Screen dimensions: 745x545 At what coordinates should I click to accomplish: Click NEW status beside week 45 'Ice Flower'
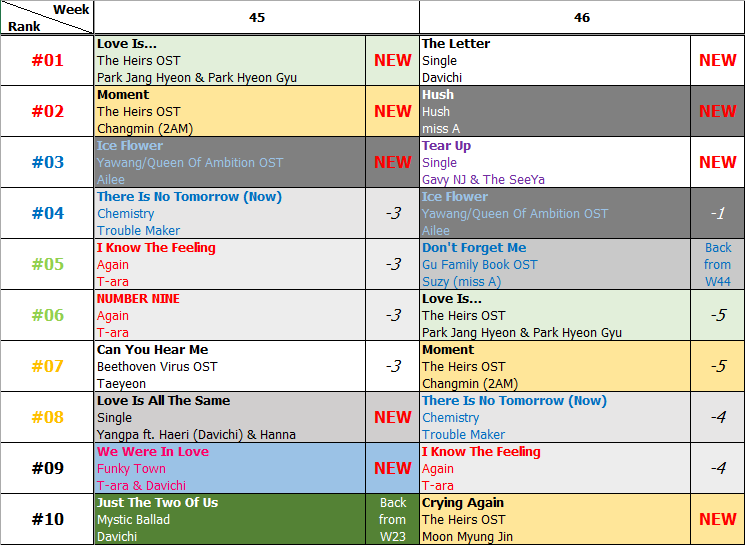pyautogui.click(x=392, y=162)
